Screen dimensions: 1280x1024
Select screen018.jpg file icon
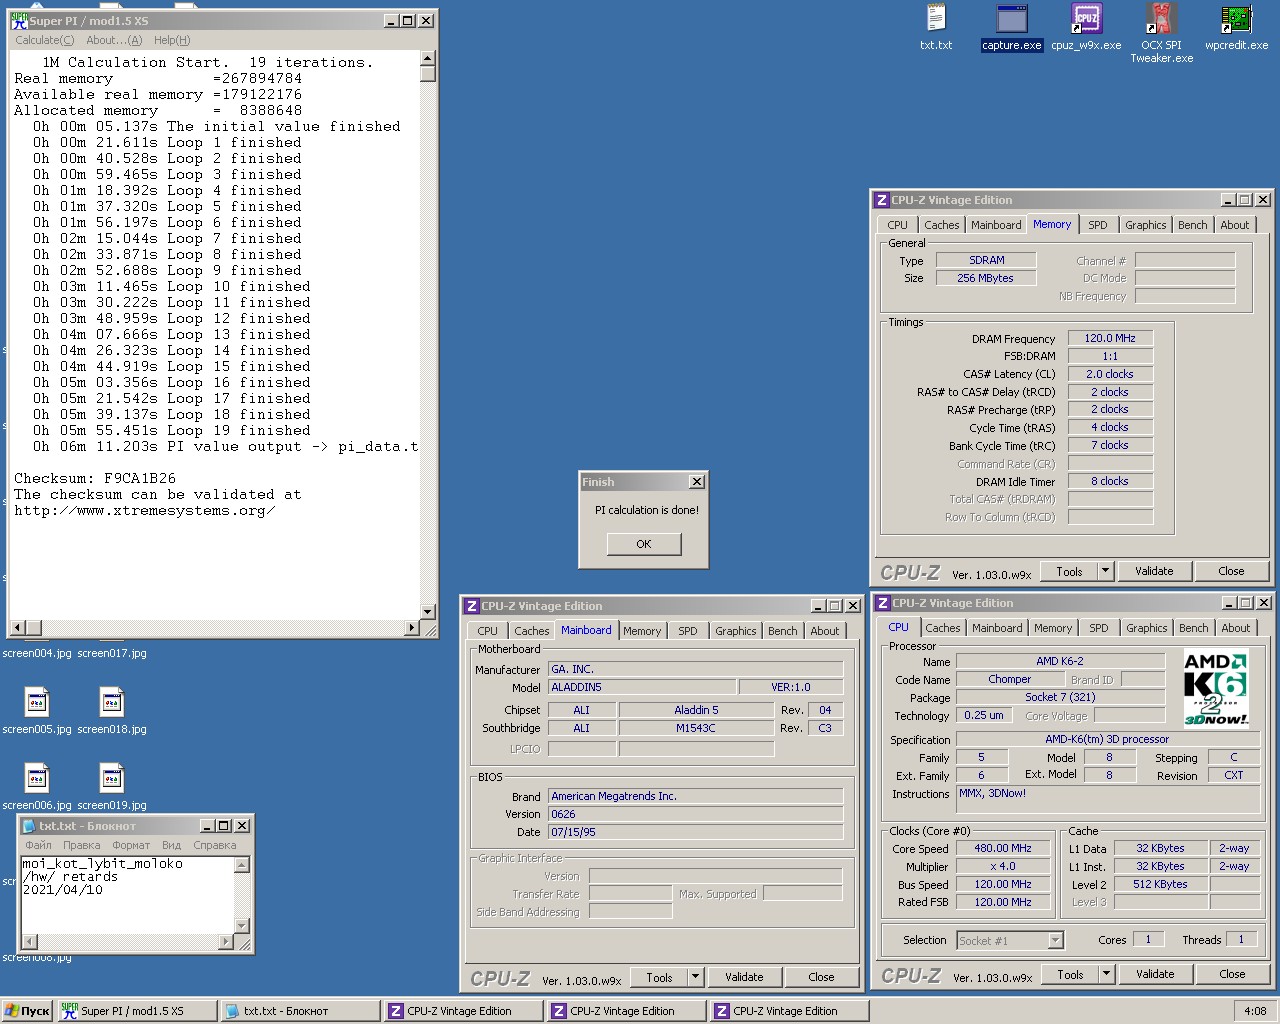(112, 711)
